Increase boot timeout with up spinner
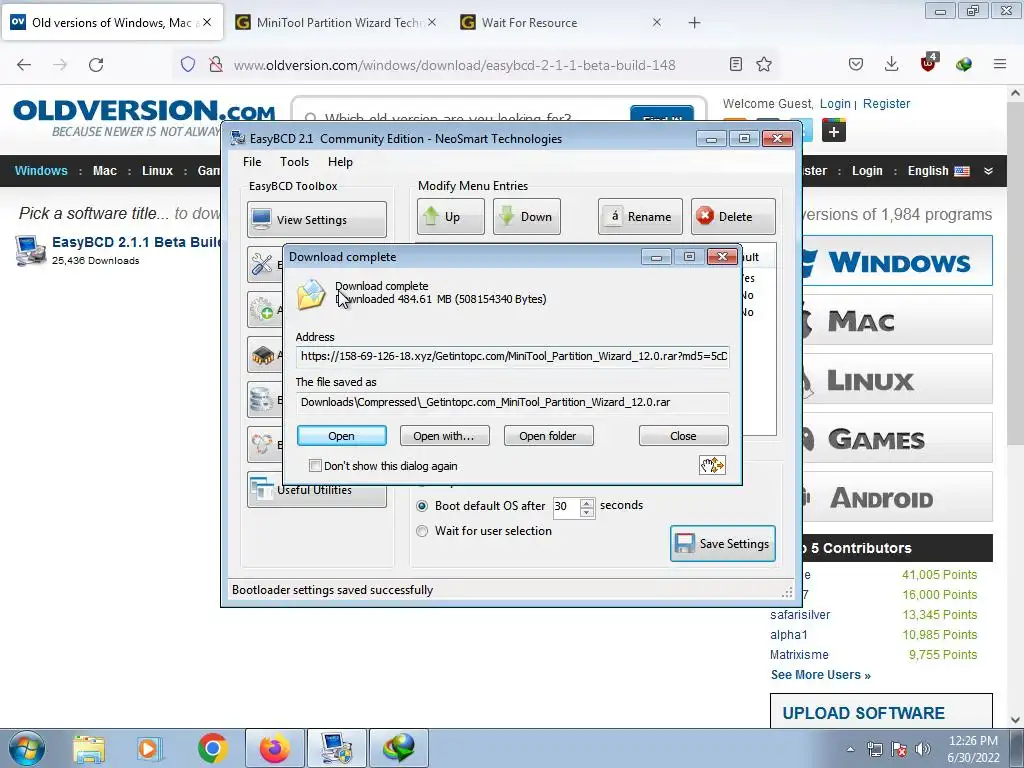The width and height of the screenshot is (1024, 768). pos(587,502)
